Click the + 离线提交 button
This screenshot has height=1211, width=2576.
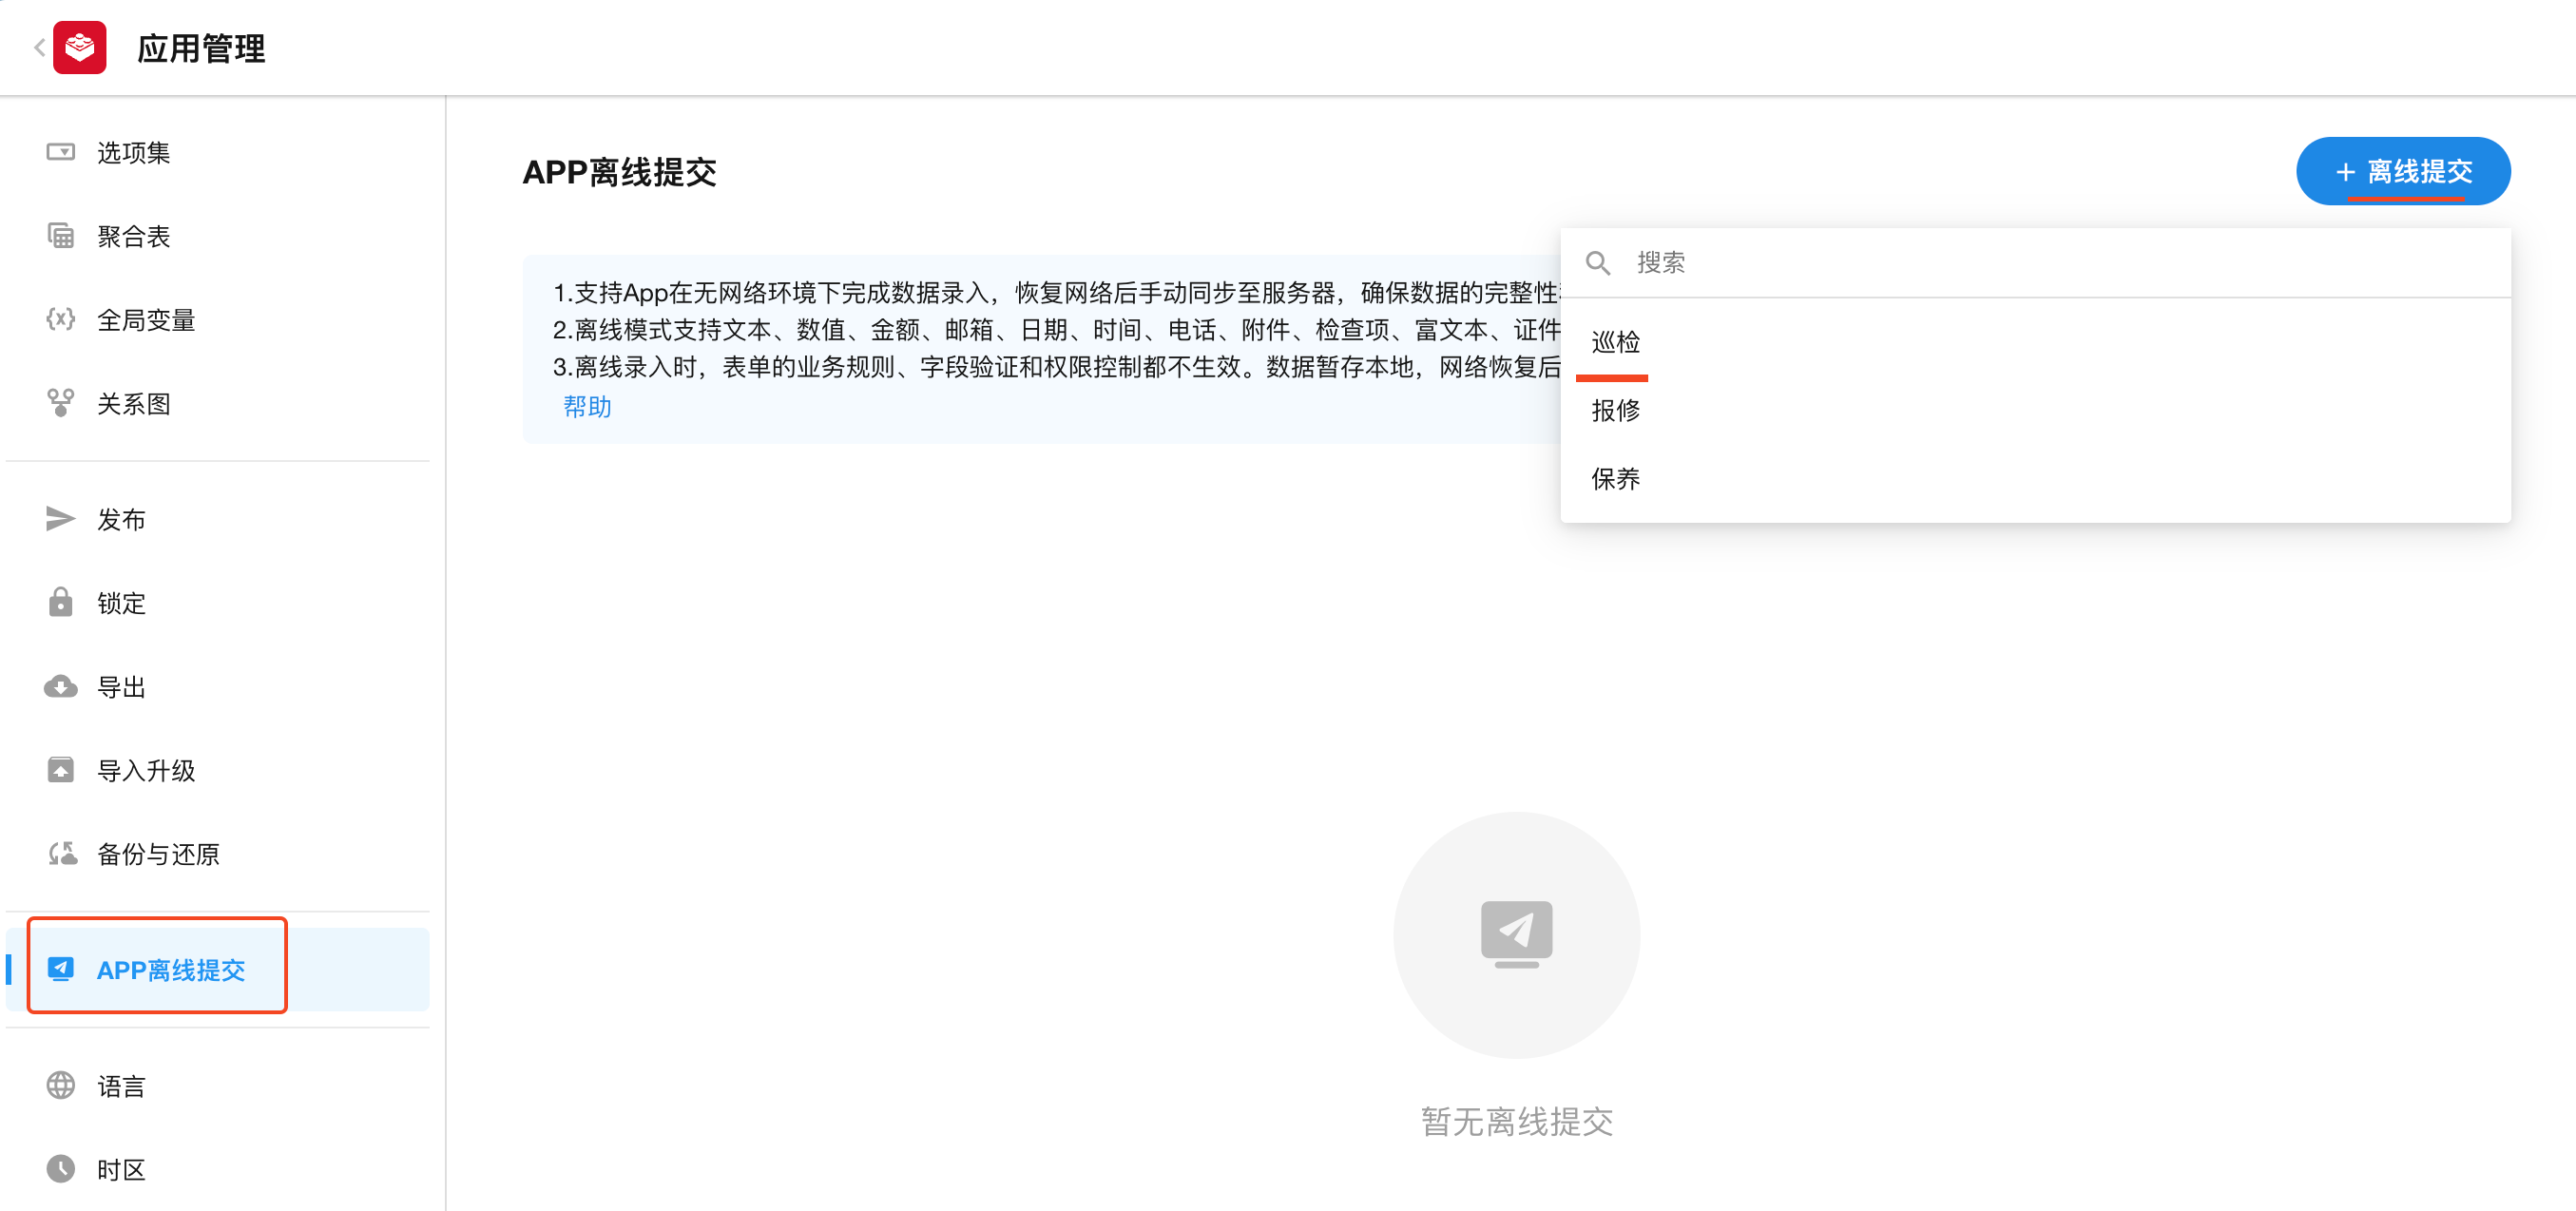coord(2402,171)
